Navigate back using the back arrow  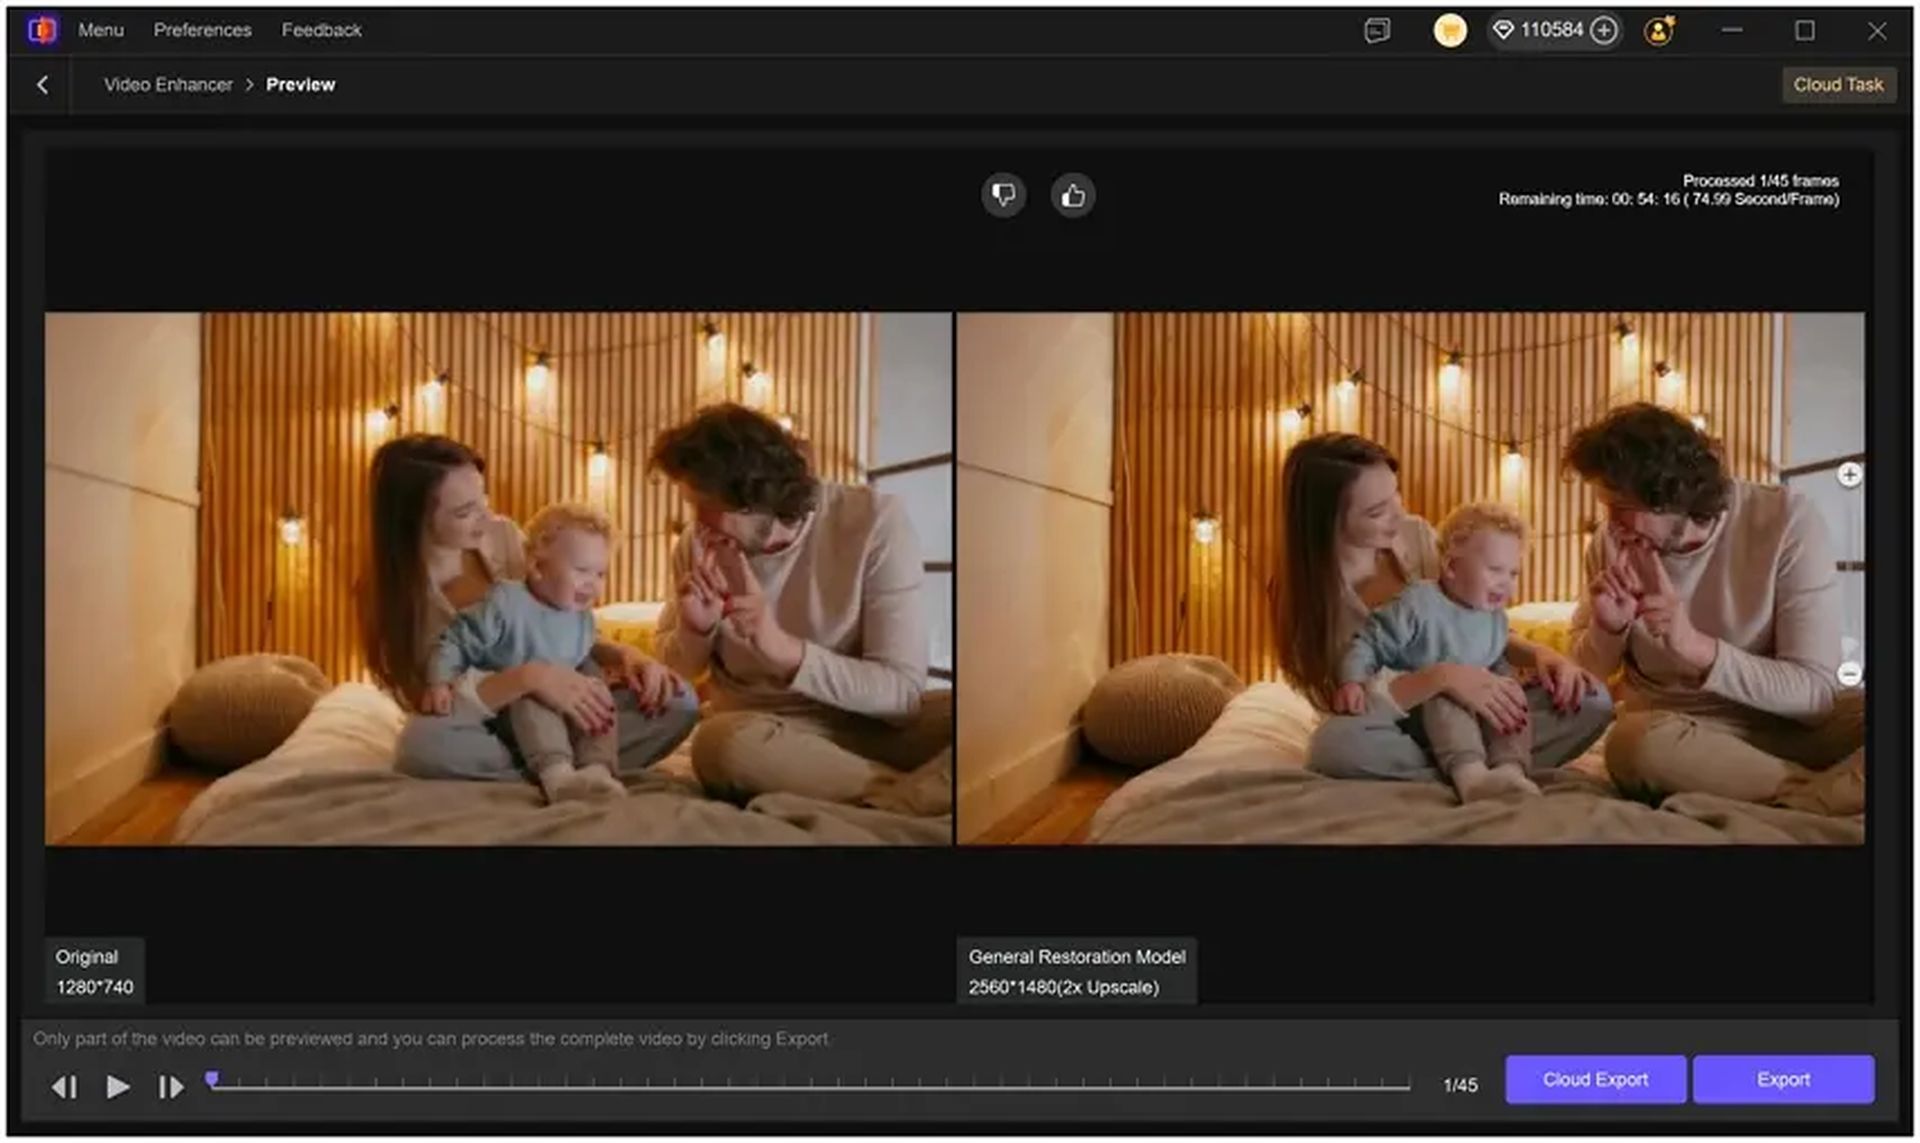(42, 84)
